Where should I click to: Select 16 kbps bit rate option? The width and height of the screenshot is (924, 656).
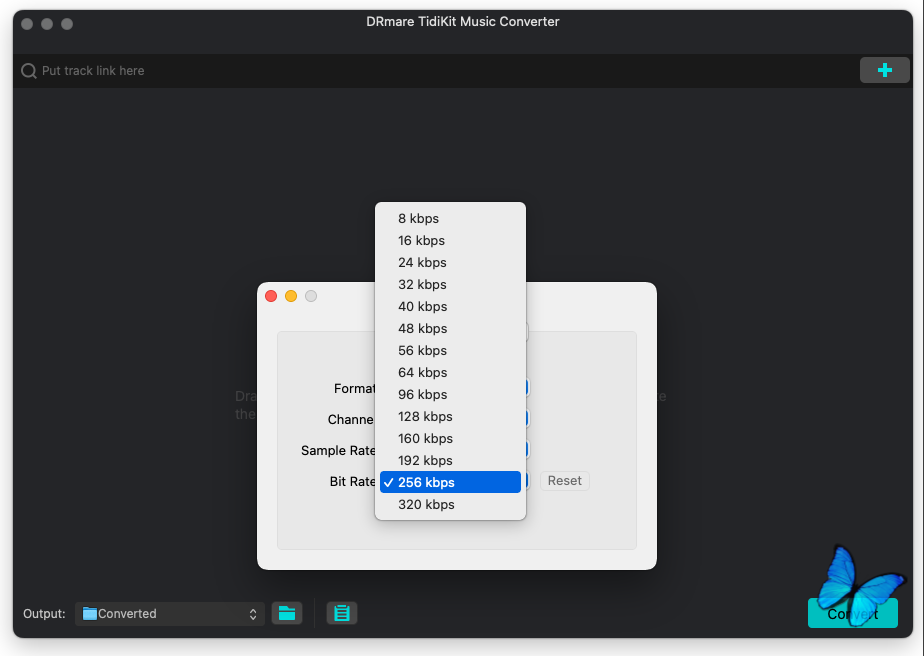click(x=450, y=240)
